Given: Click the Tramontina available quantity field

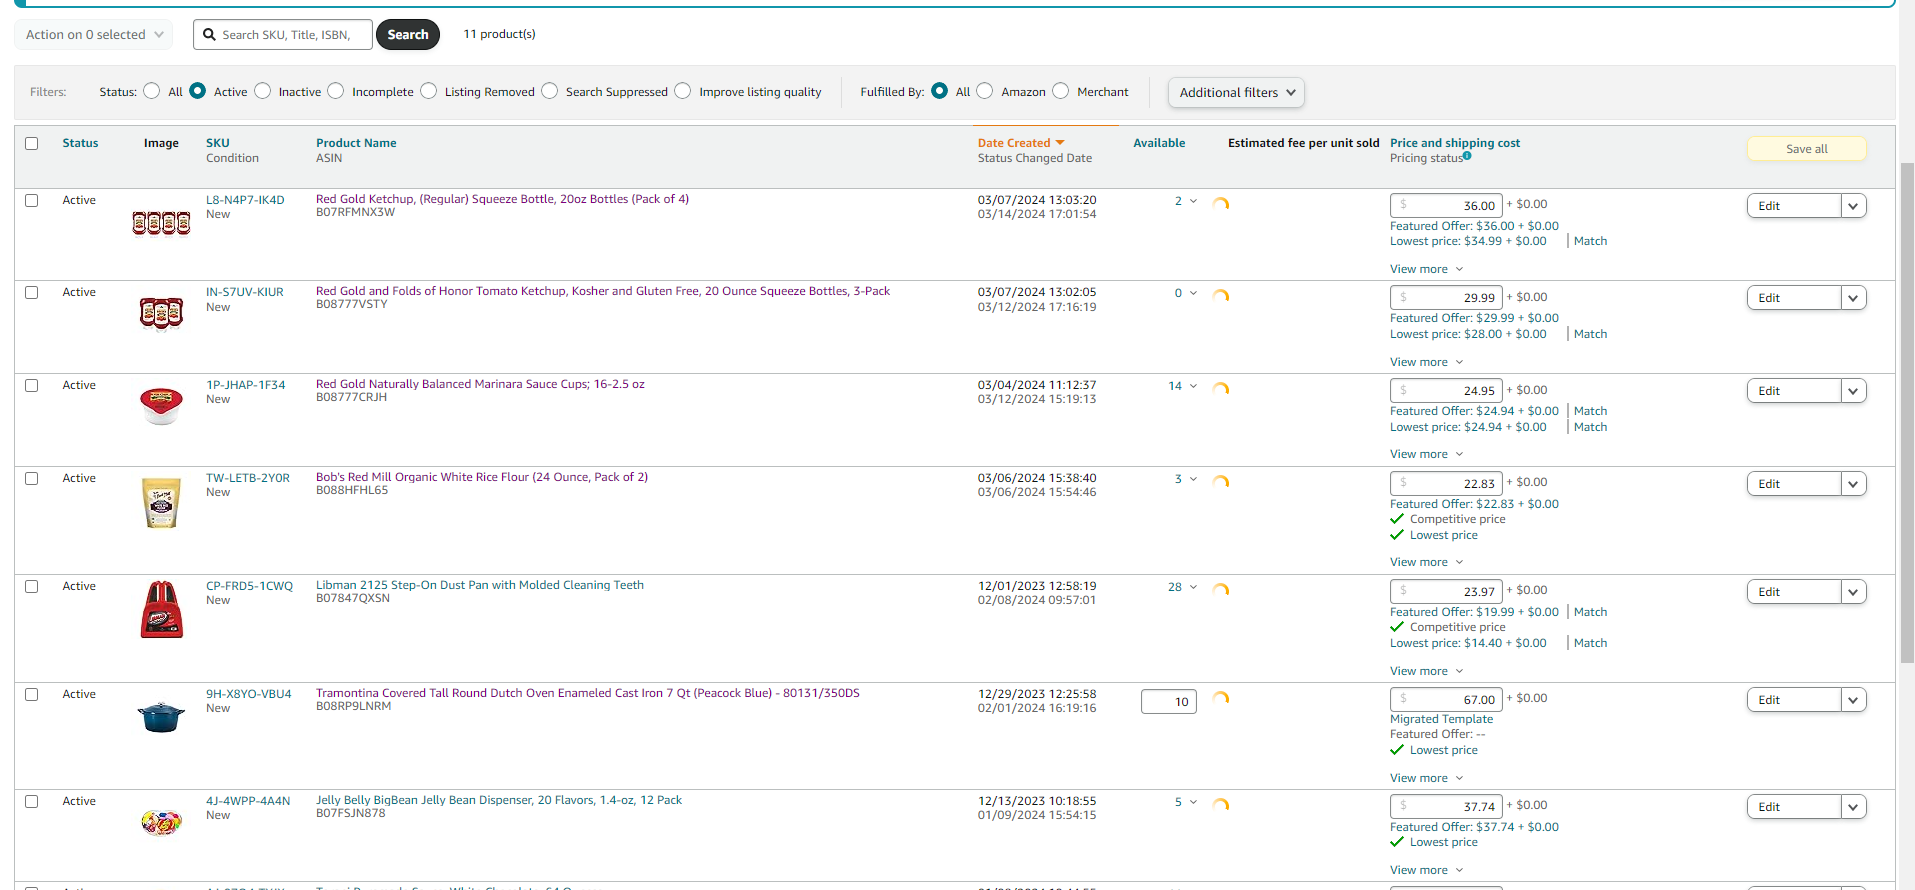Looking at the screenshot, I should (x=1169, y=702).
